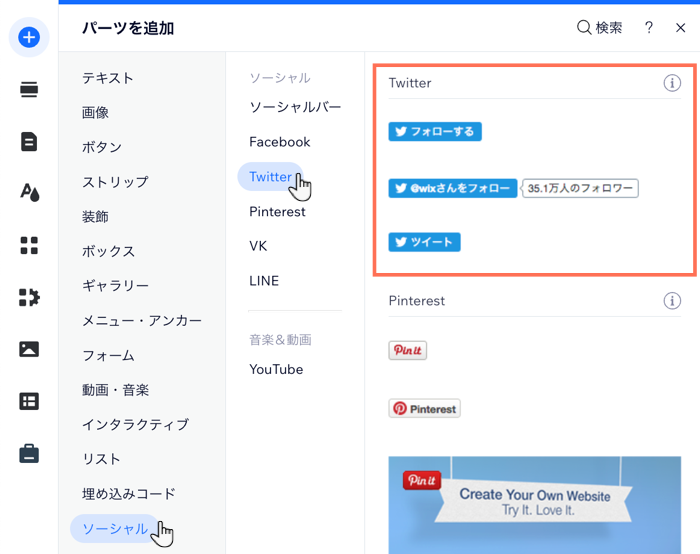Select the ボタン category
Image resolution: width=700 pixels, height=554 pixels.
pyautogui.click(x=101, y=147)
